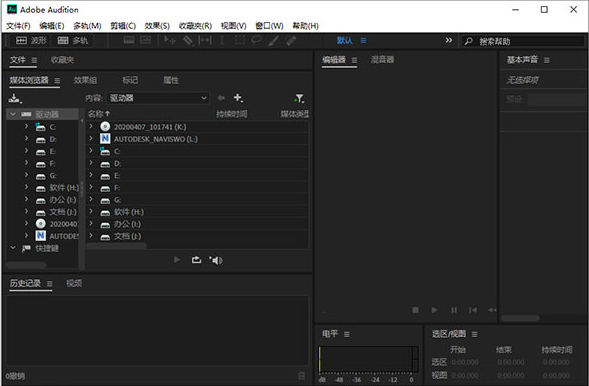This screenshot has width=589, height=386.
Task: Switch to 收藏夹 panel tab
Action: 62,60
